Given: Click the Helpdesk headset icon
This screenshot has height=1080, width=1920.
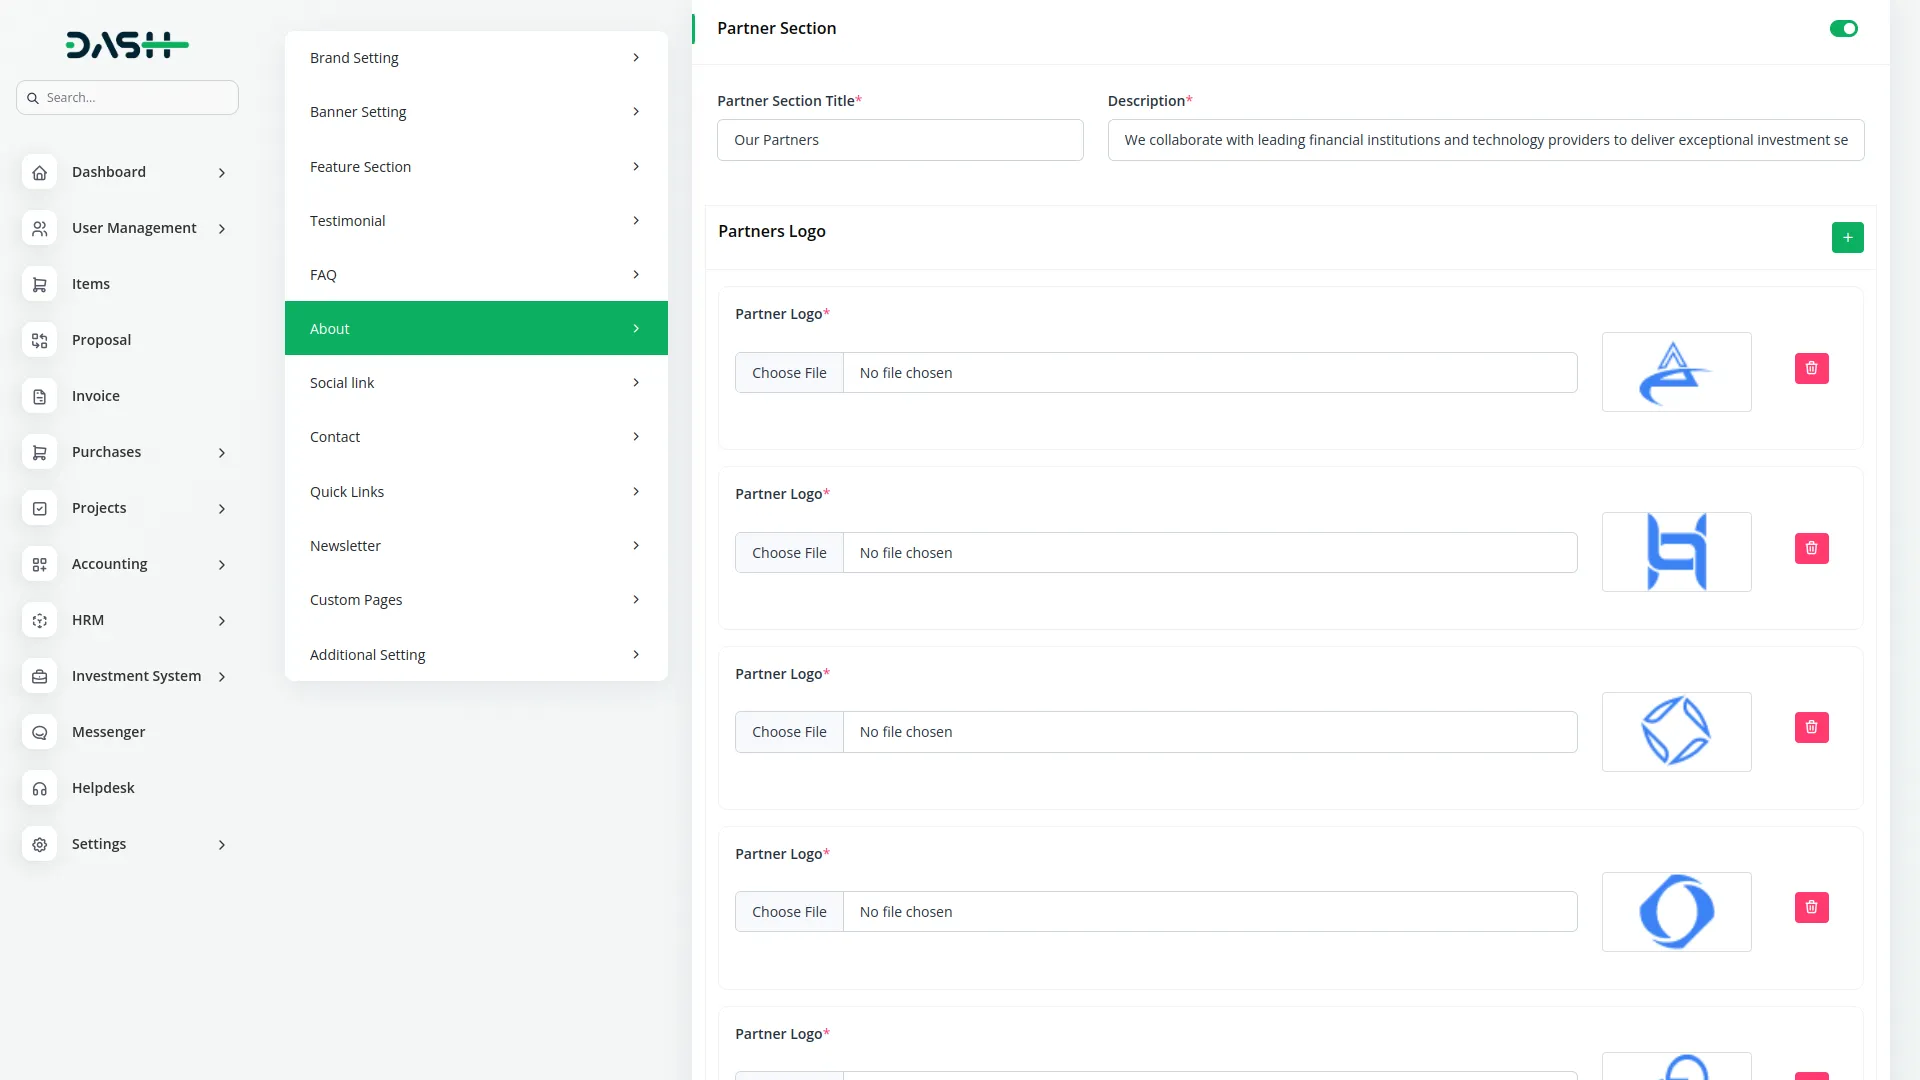Looking at the screenshot, I should tap(40, 789).
